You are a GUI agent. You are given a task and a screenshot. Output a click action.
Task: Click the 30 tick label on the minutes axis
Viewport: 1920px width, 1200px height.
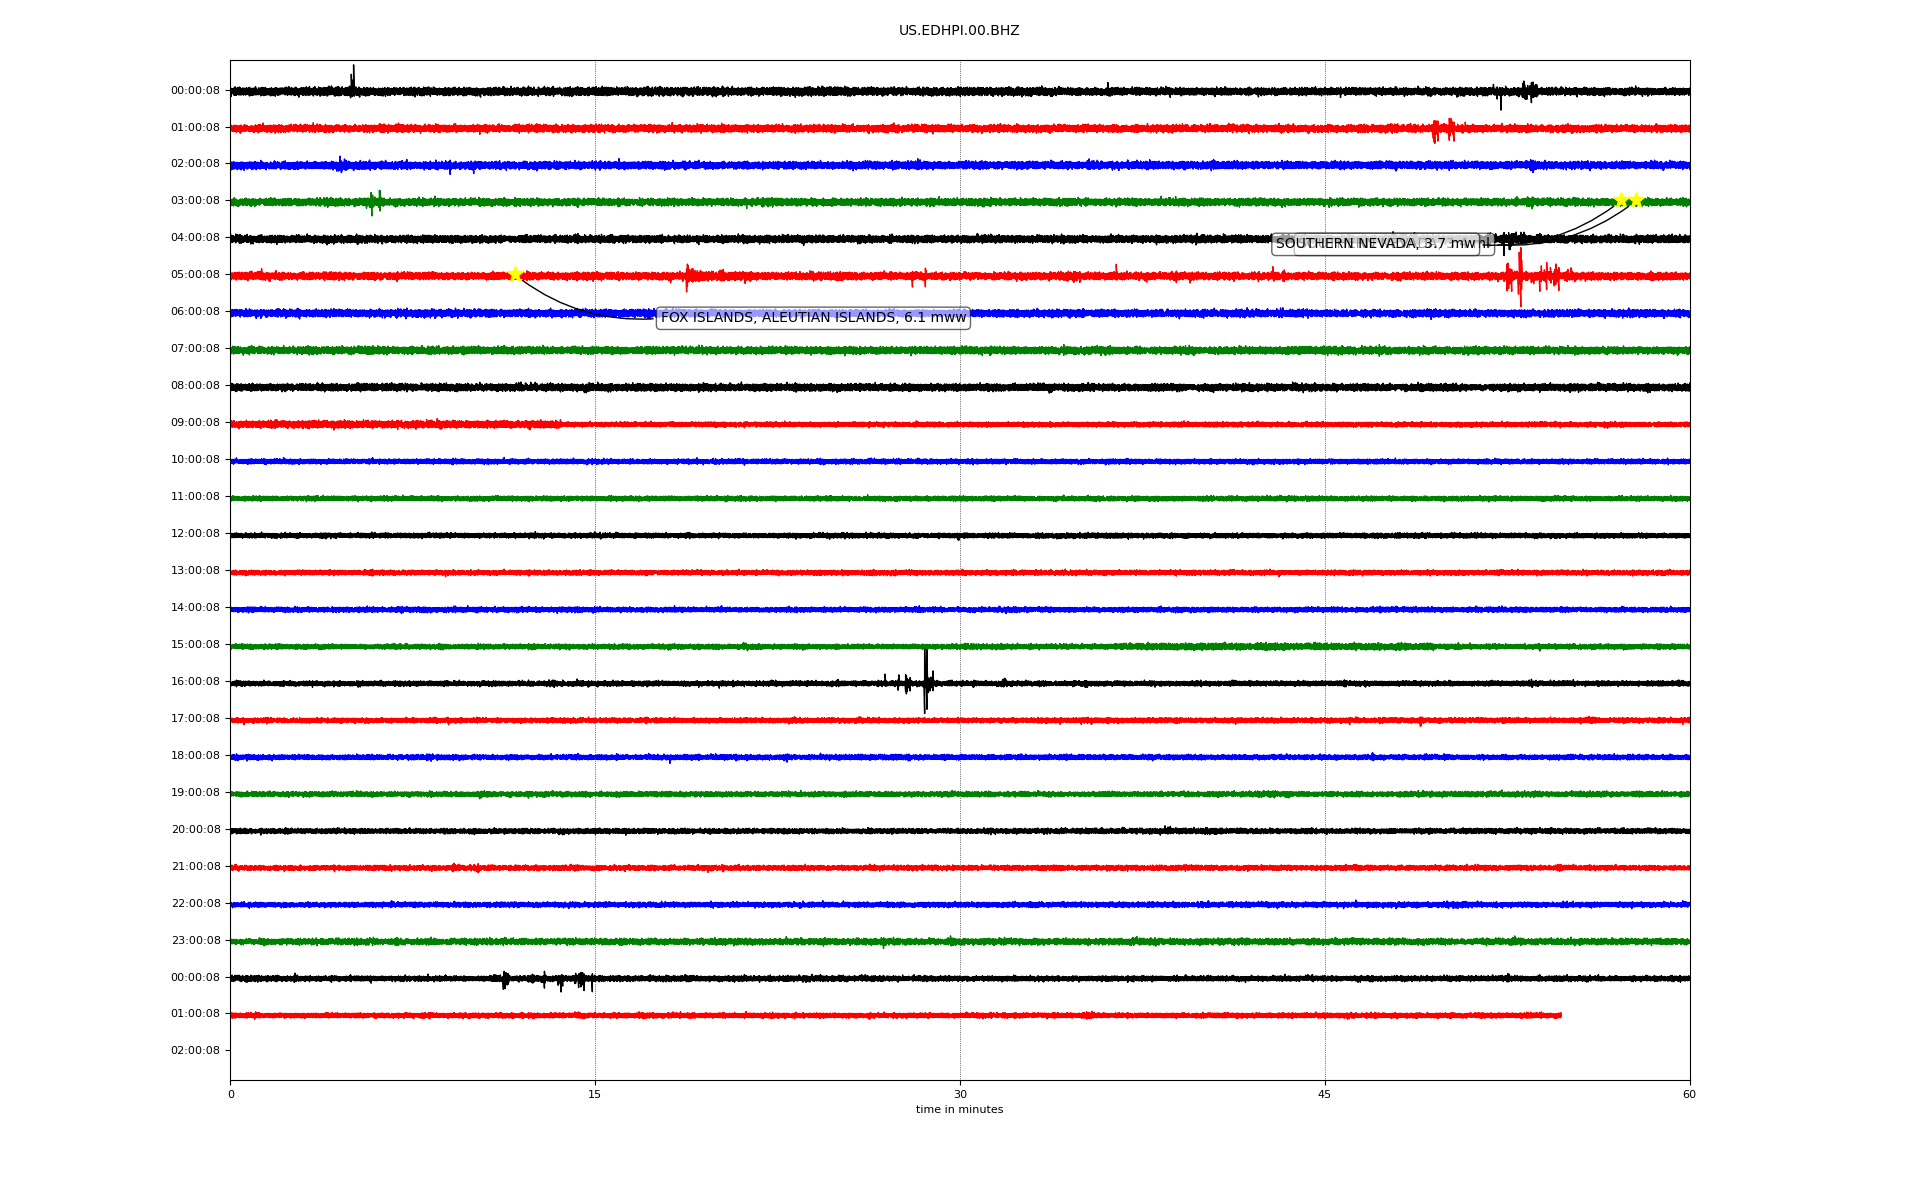960,1094
